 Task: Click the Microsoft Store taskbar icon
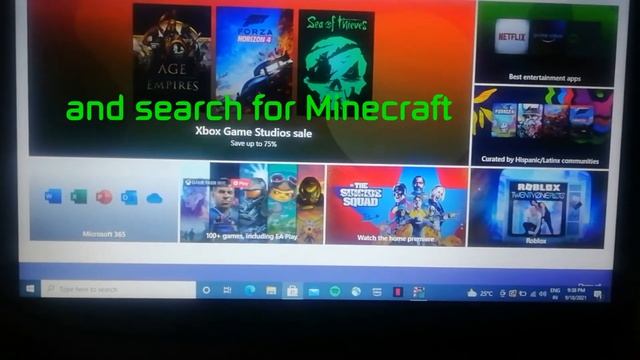coord(292,291)
